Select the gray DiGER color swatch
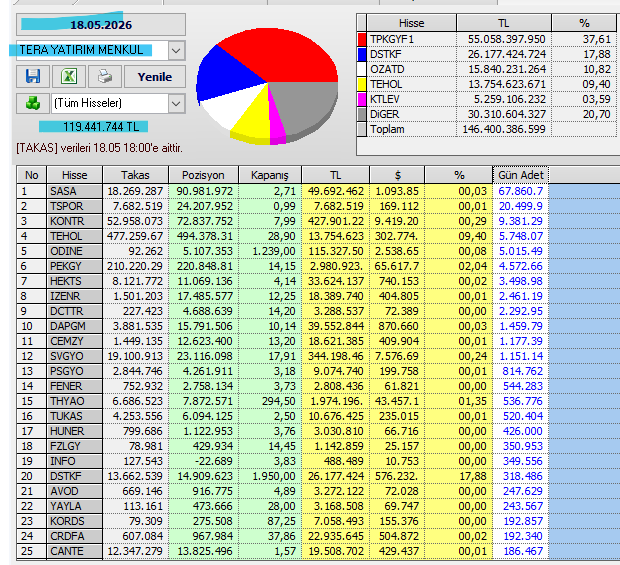The width and height of the screenshot is (620, 565). [x=362, y=115]
